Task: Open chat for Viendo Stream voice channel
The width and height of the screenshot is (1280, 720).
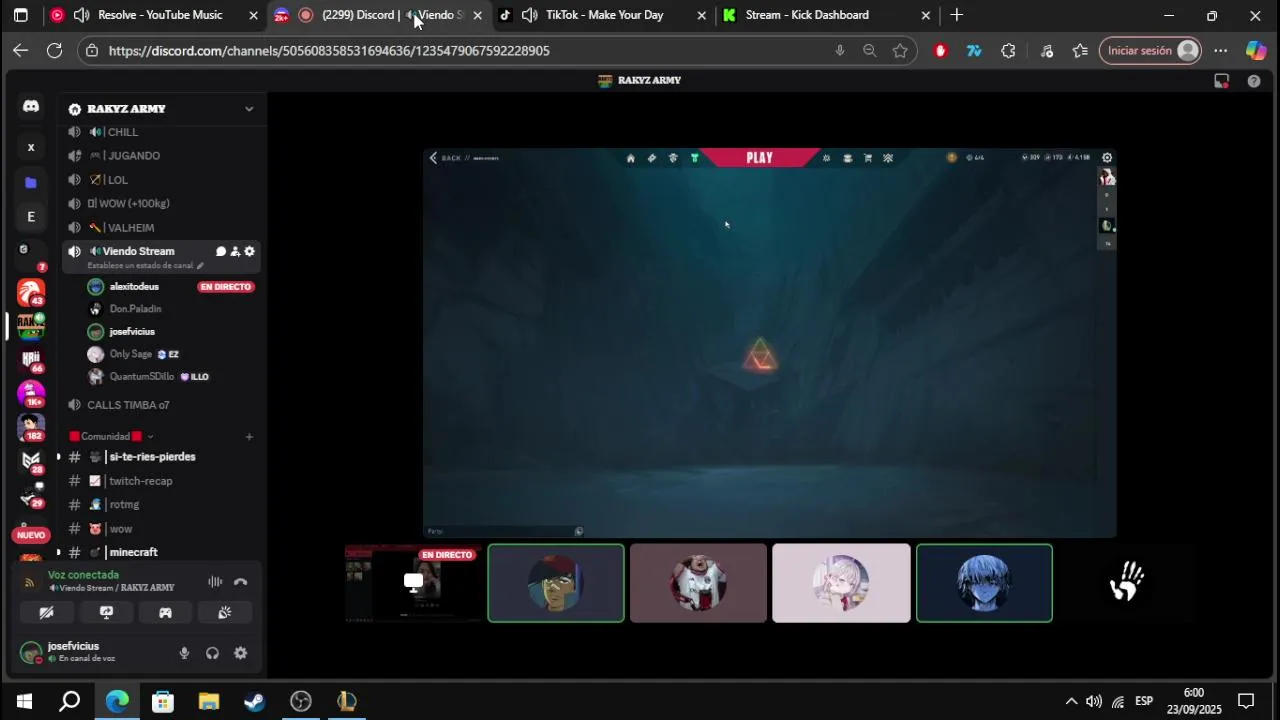Action: pos(221,251)
